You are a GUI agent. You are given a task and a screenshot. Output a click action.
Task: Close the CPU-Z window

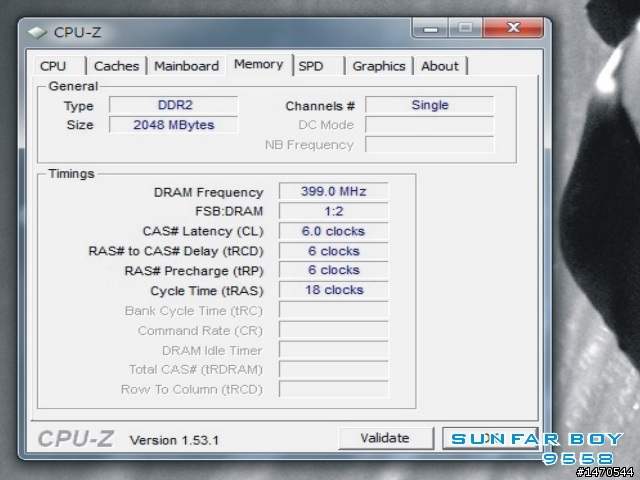[513, 28]
